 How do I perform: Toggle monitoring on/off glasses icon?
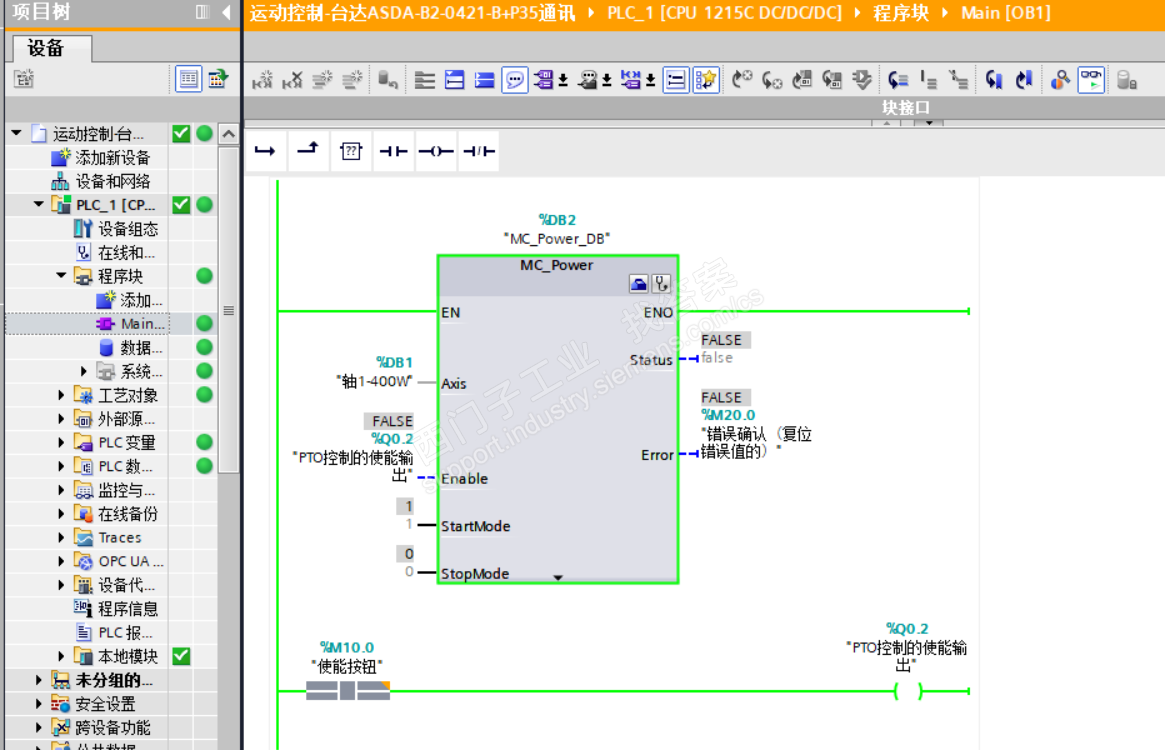tap(1091, 80)
